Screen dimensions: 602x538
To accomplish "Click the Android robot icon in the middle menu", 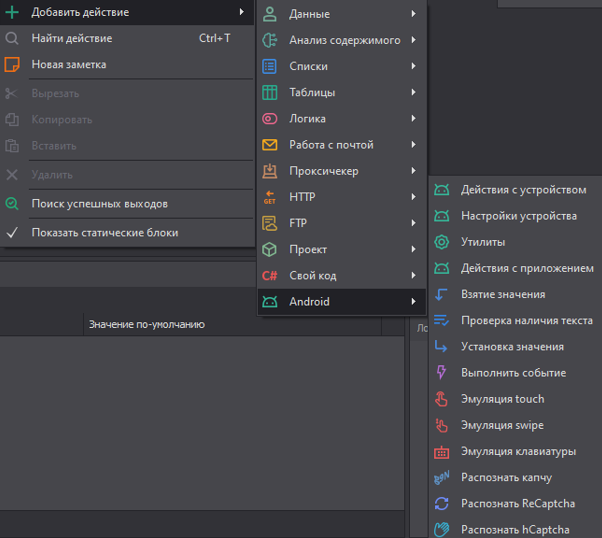I will click(x=270, y=302).
